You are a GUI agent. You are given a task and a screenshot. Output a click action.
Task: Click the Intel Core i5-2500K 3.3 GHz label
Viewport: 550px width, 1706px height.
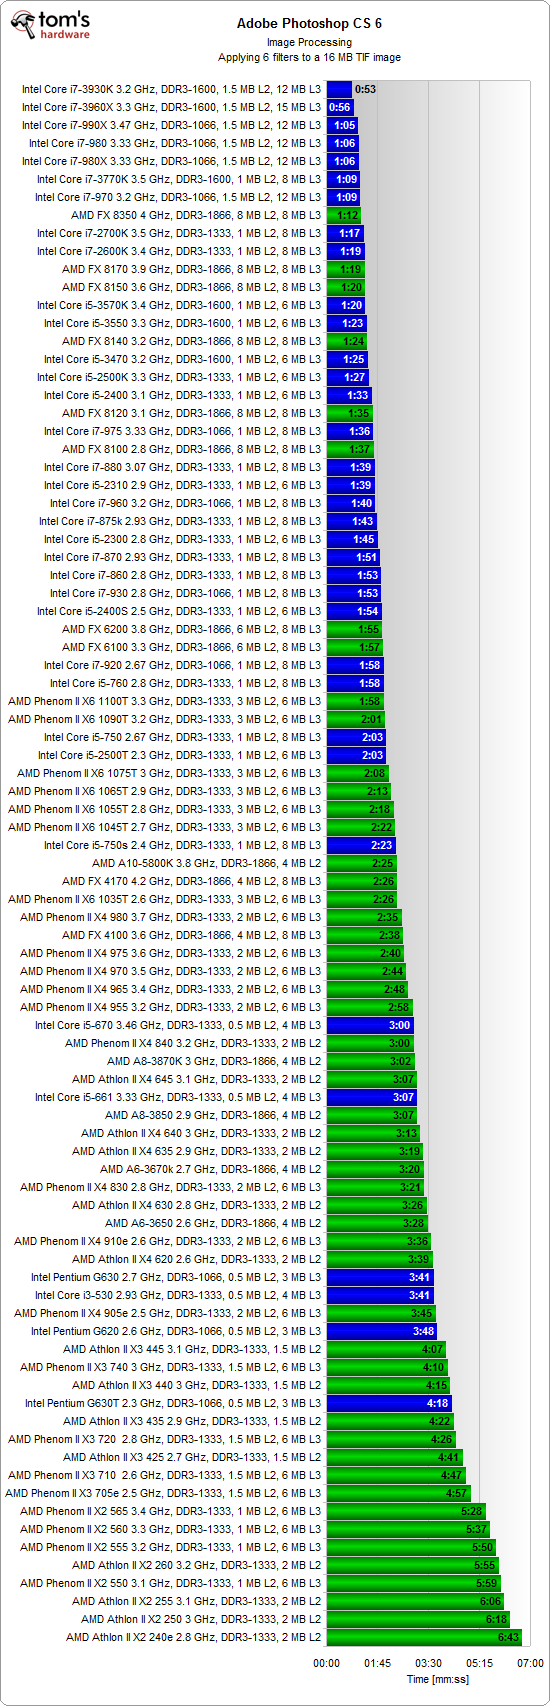coord(179,377)
